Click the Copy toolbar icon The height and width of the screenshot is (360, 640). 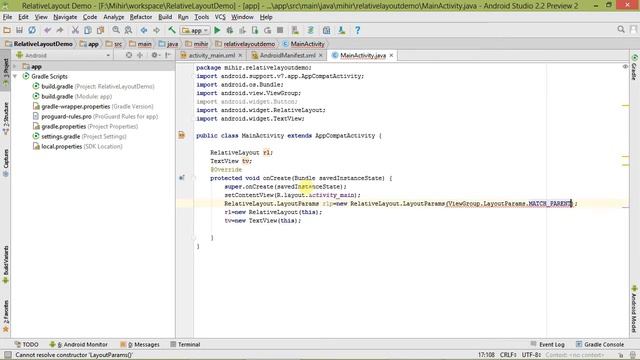[x=88, y=30]
